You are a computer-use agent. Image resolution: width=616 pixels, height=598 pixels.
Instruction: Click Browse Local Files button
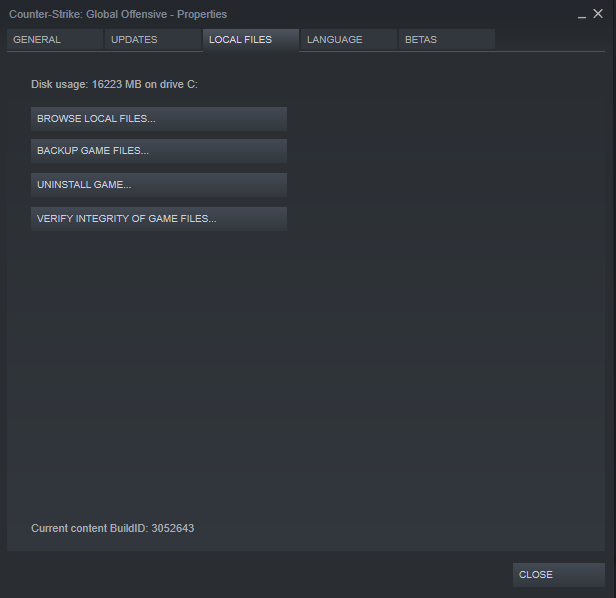click(x=159, y=119)
